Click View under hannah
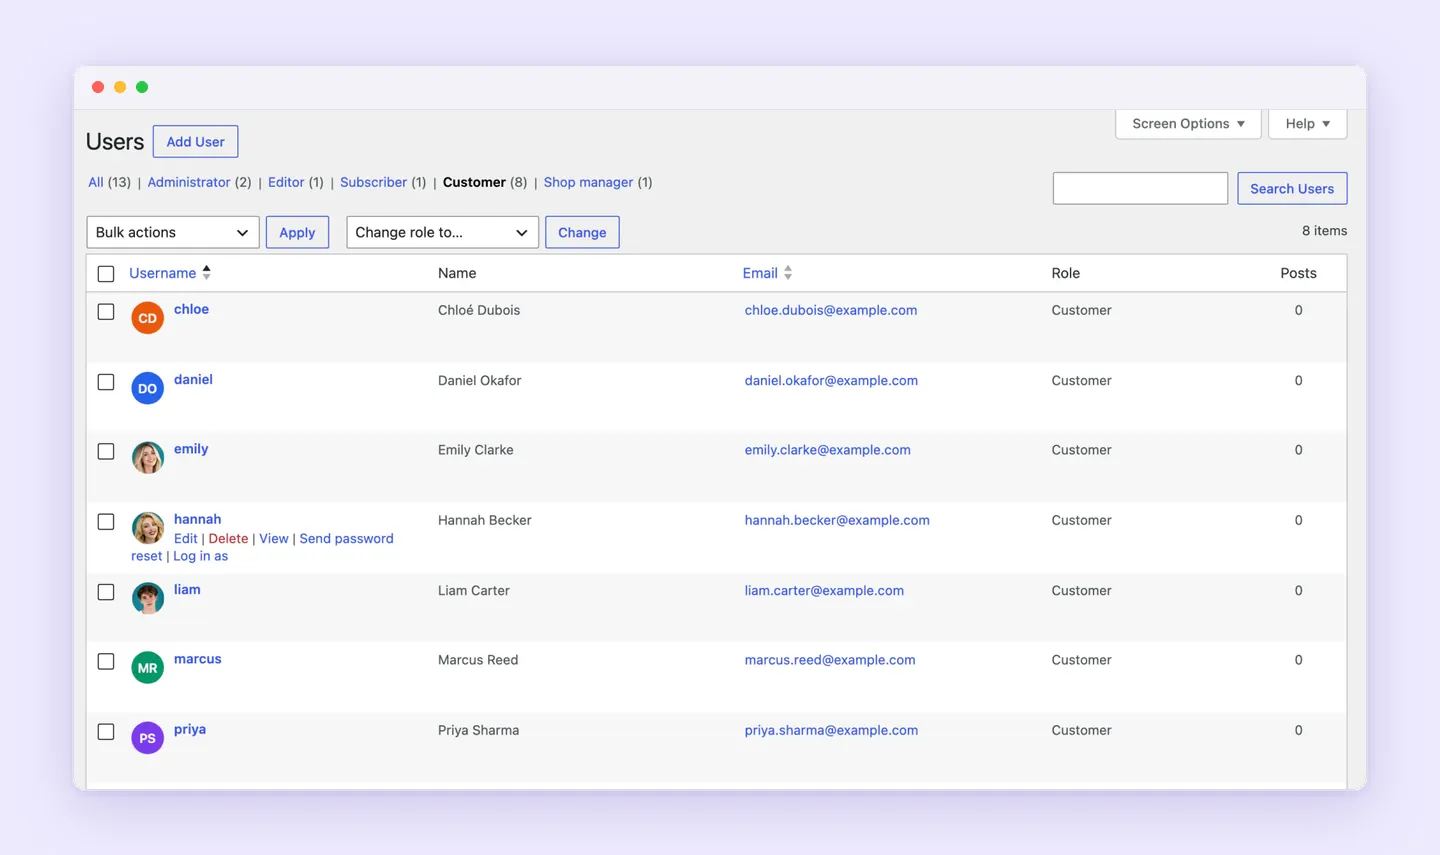1440x855 pixels. click(274, 538)
